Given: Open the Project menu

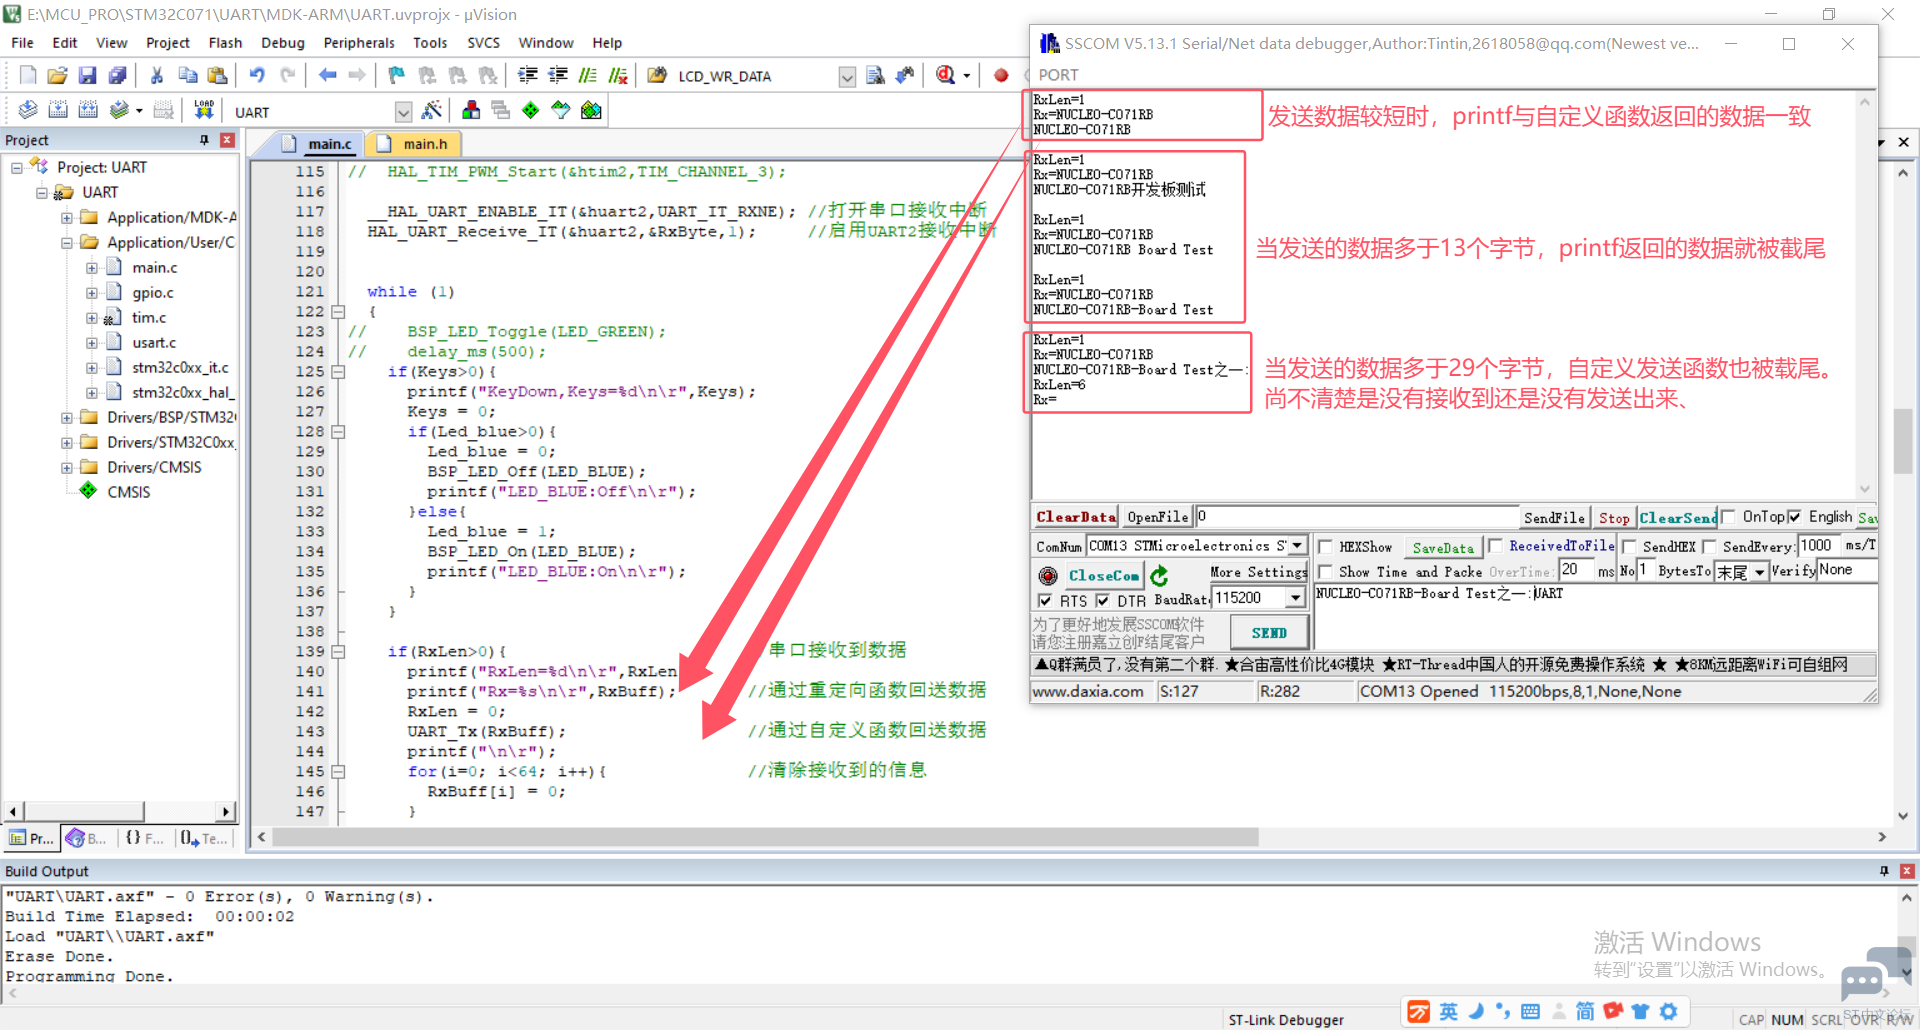Looking at the screenshot, I should (x=167, y=43).
